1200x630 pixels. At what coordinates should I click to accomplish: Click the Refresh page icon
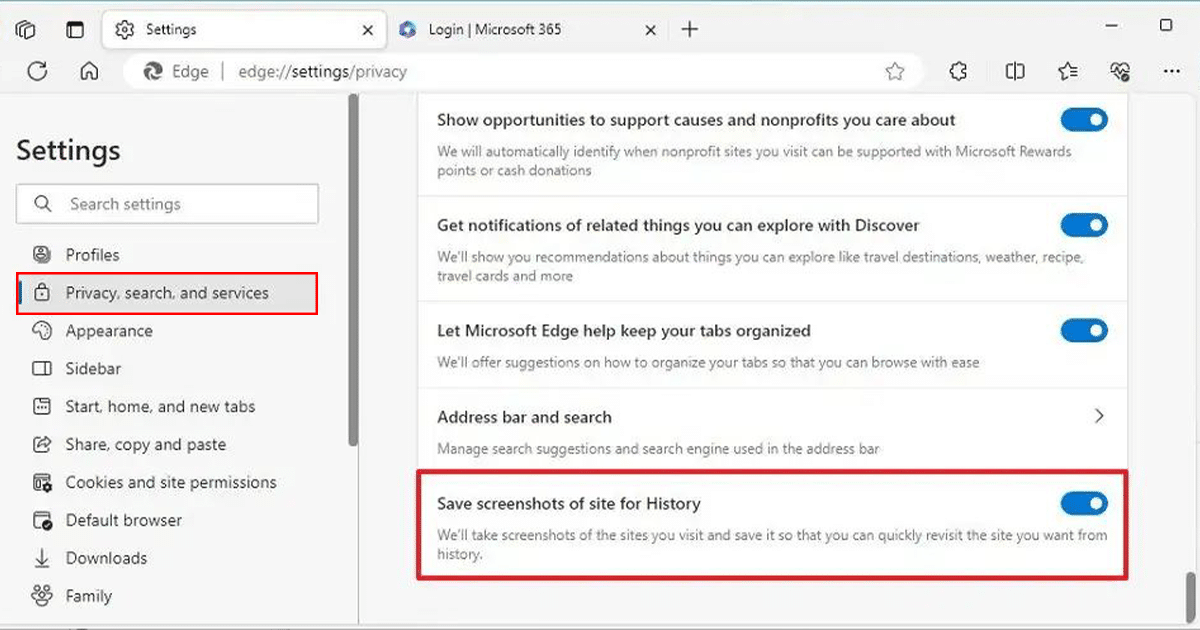[38, 71]
